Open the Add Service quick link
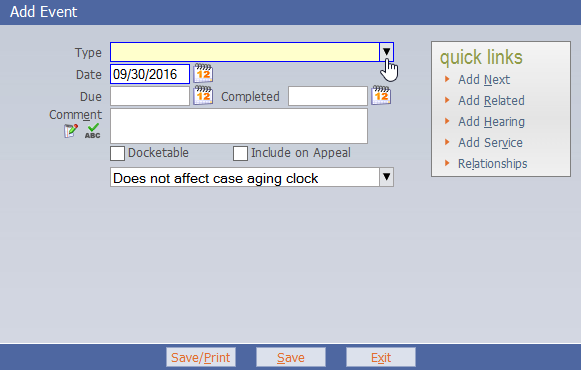Viewport: 581px width, 370px height. pyautogui.click(x=490, y=143)
